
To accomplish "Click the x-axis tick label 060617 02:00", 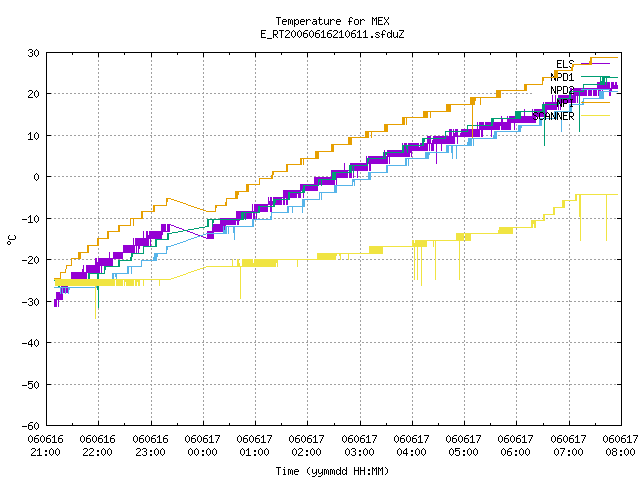I will 307,446.
